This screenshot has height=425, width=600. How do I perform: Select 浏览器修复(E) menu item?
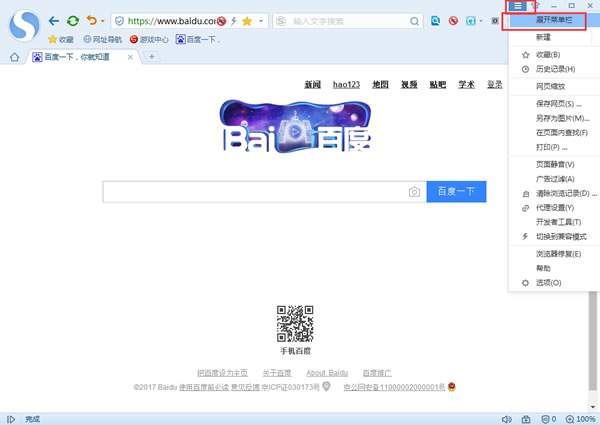554,254
